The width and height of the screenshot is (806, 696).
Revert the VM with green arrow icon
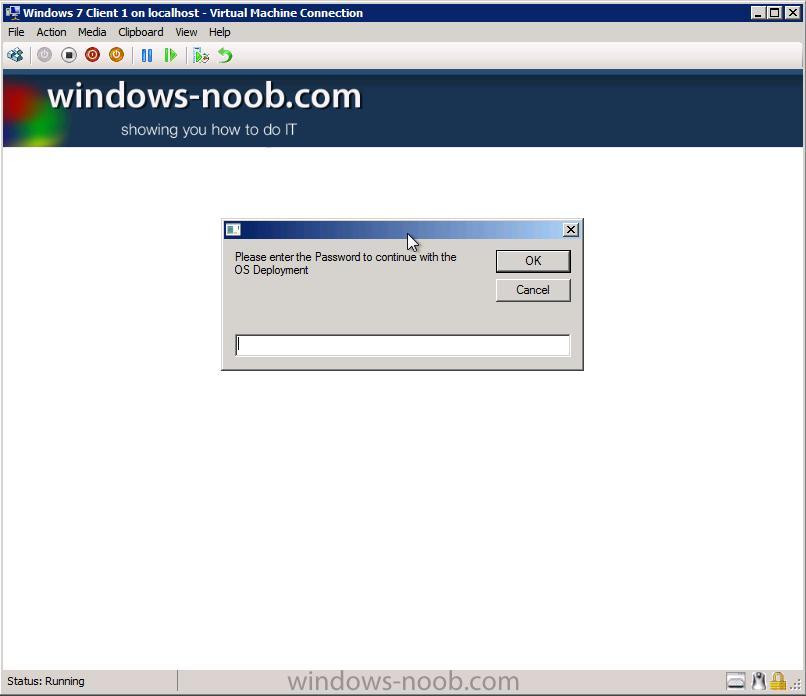point(225,55)
